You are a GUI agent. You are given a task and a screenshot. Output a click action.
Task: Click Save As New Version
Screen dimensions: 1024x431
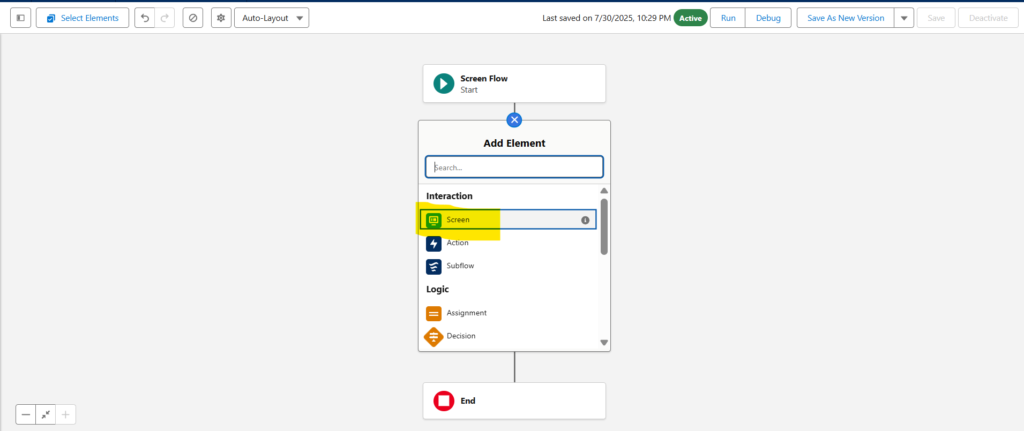coord(845,18)
